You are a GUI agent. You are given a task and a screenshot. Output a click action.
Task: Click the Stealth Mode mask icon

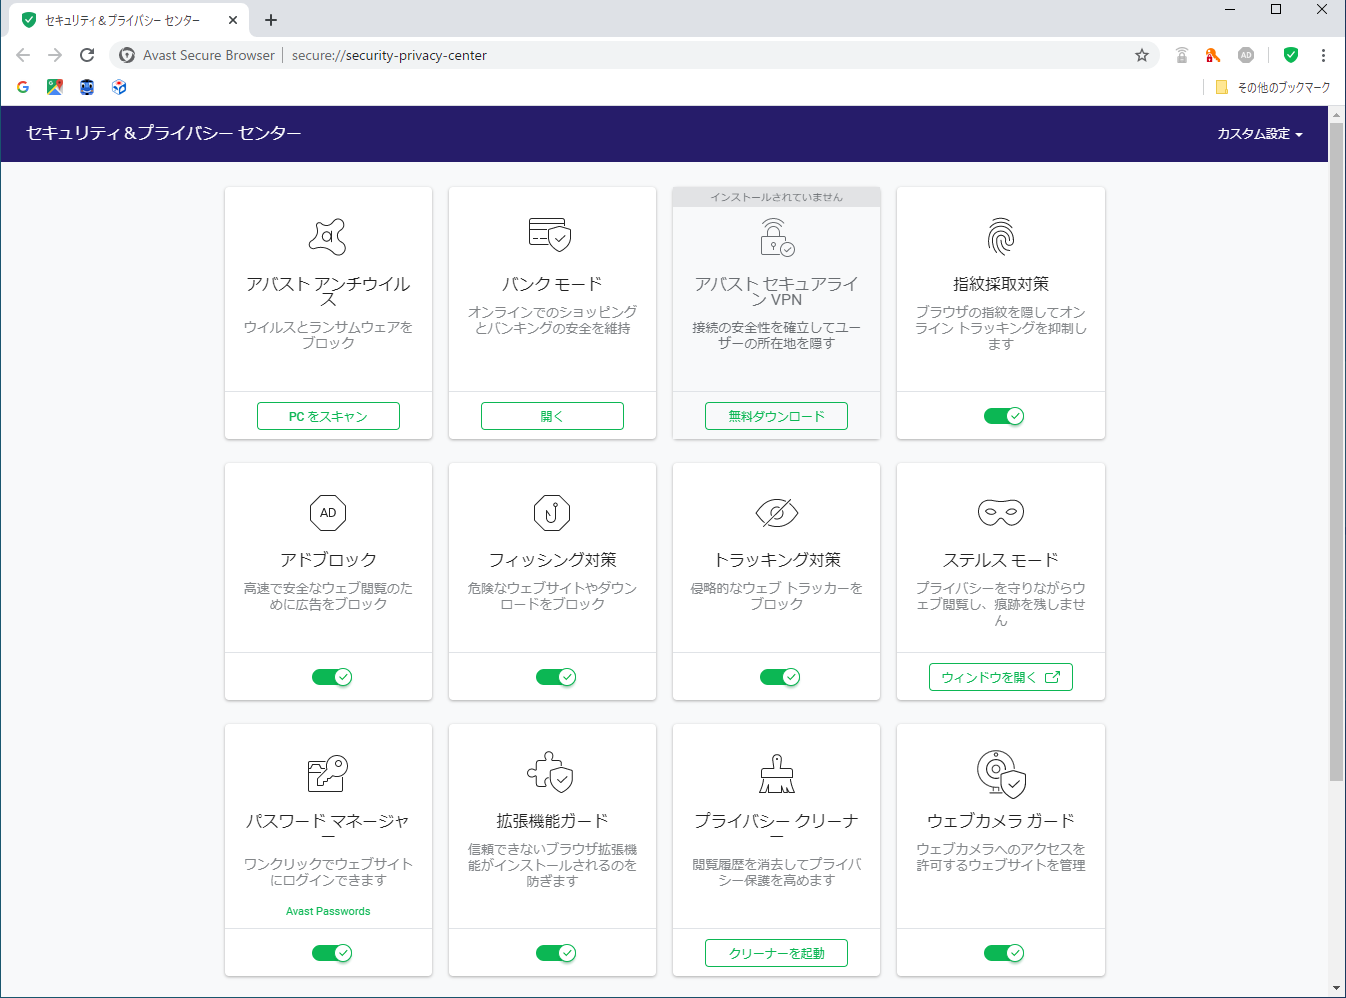coord(1001,513)
